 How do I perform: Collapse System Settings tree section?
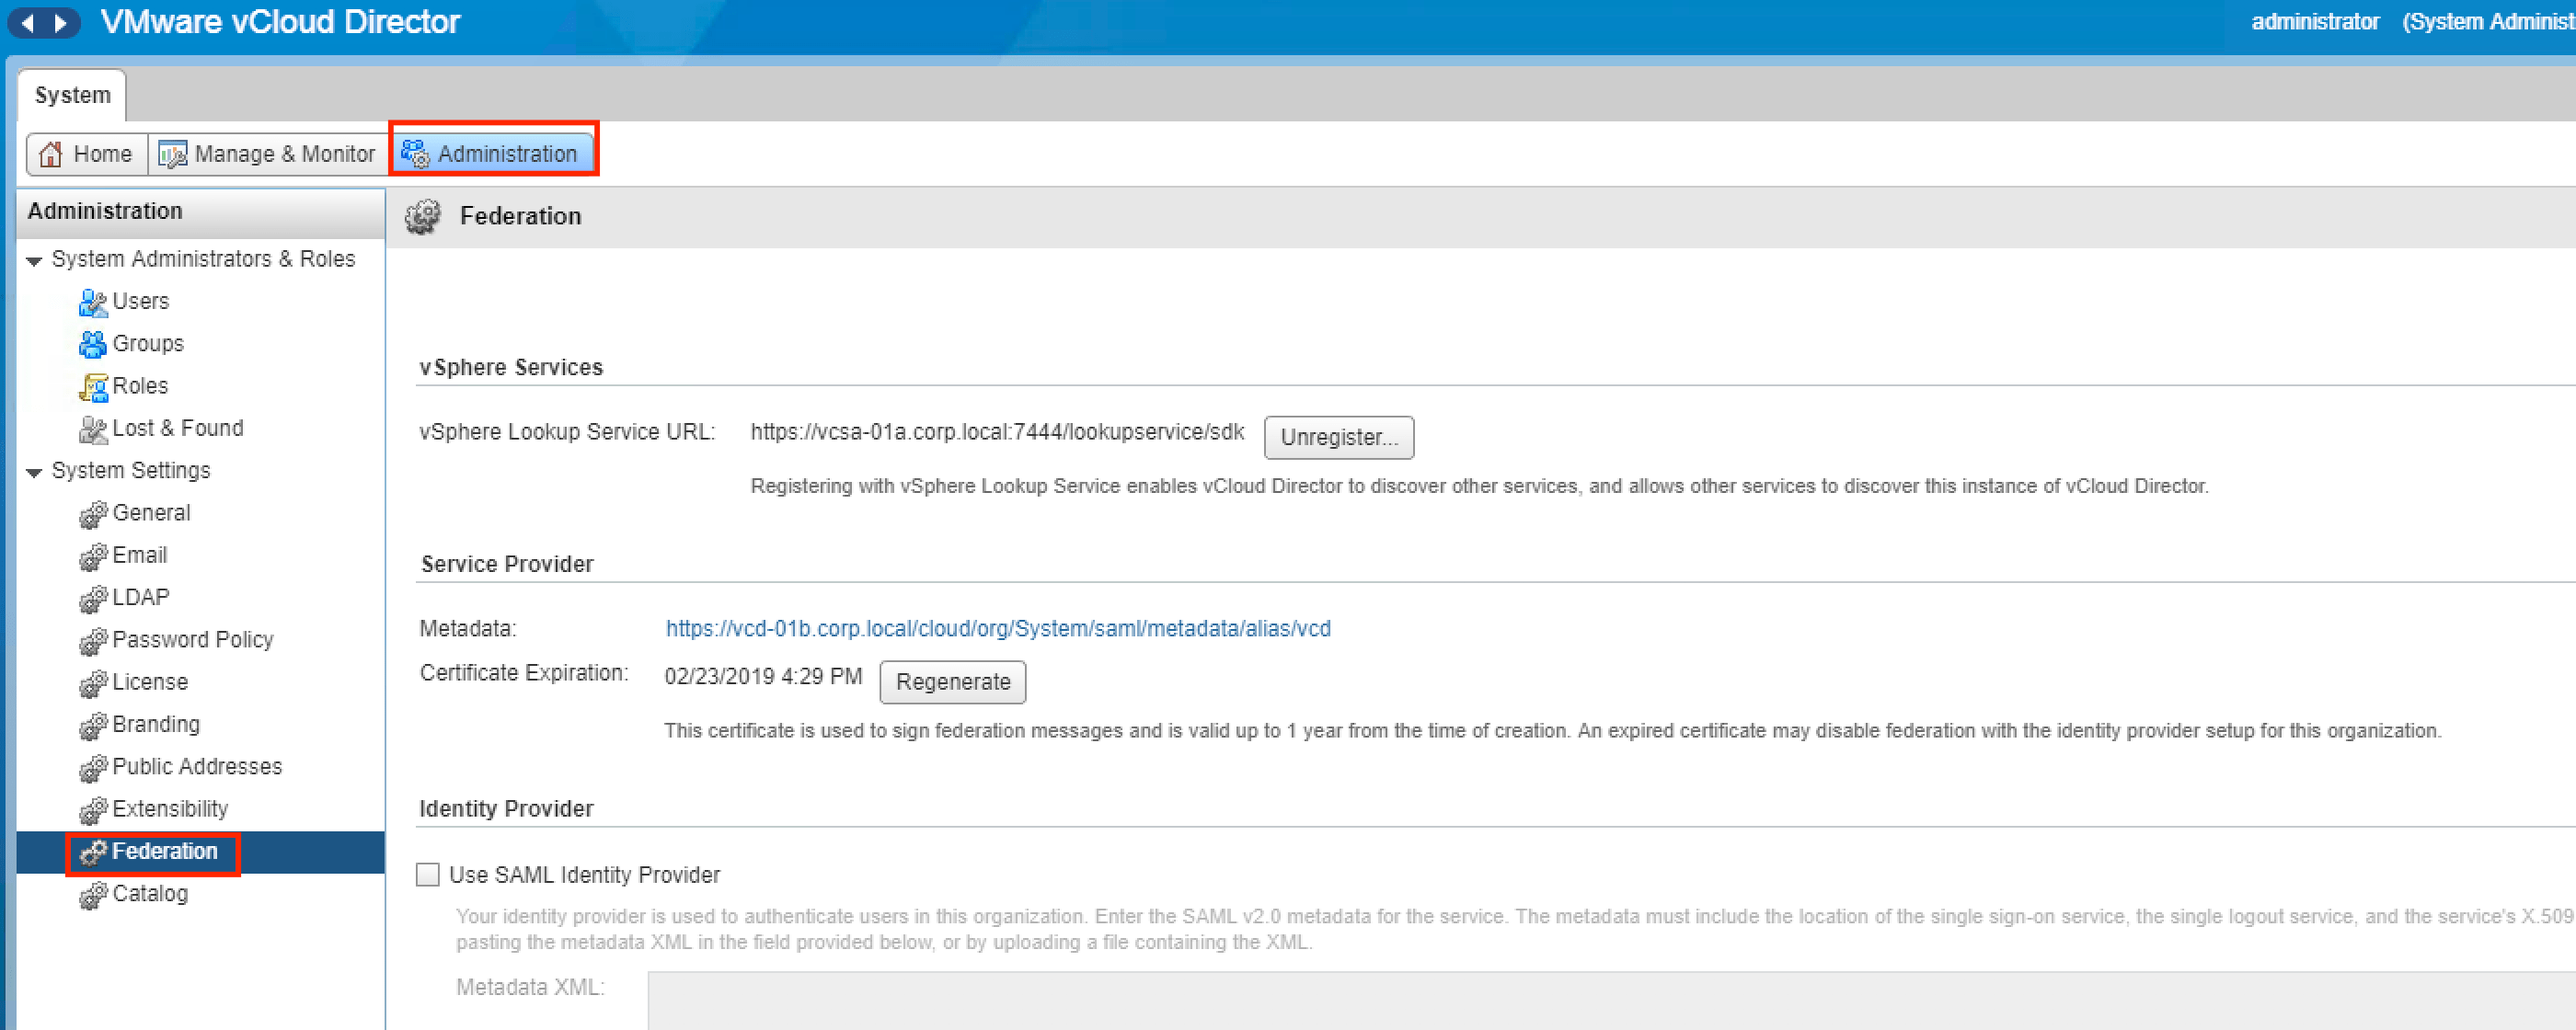tap(34, 472)
